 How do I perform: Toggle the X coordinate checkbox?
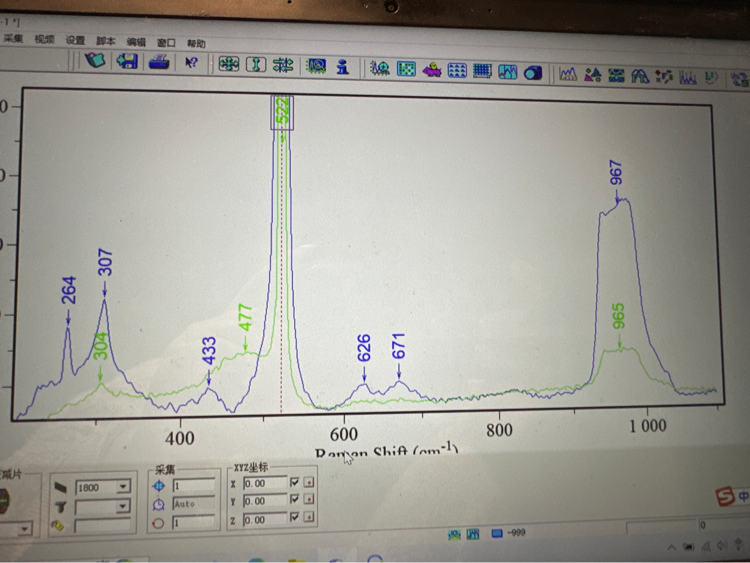pyautogui.click(x=295, y=482)
